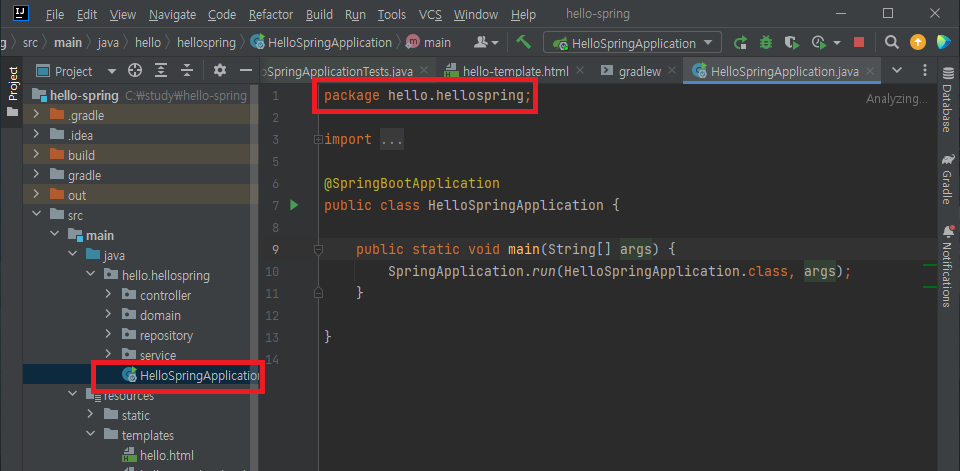Close the hello-template.html tab
The width and height of the screenshot is (960, 471).
(580, 71)
